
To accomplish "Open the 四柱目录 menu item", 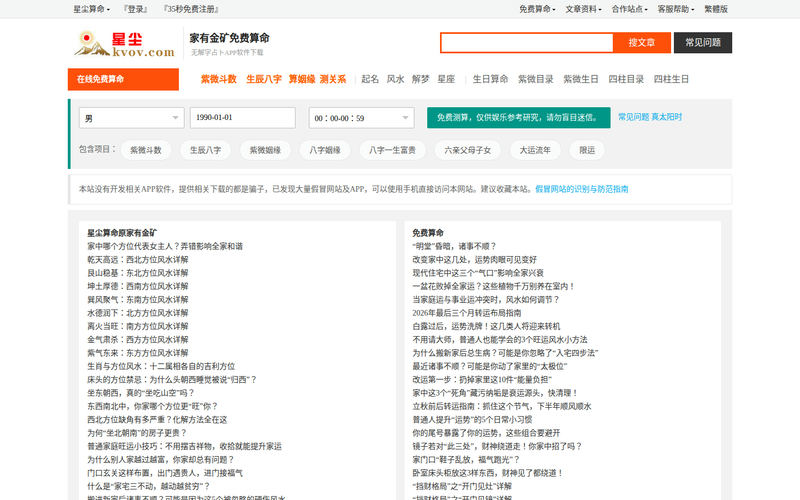I will tap(626, 79).
